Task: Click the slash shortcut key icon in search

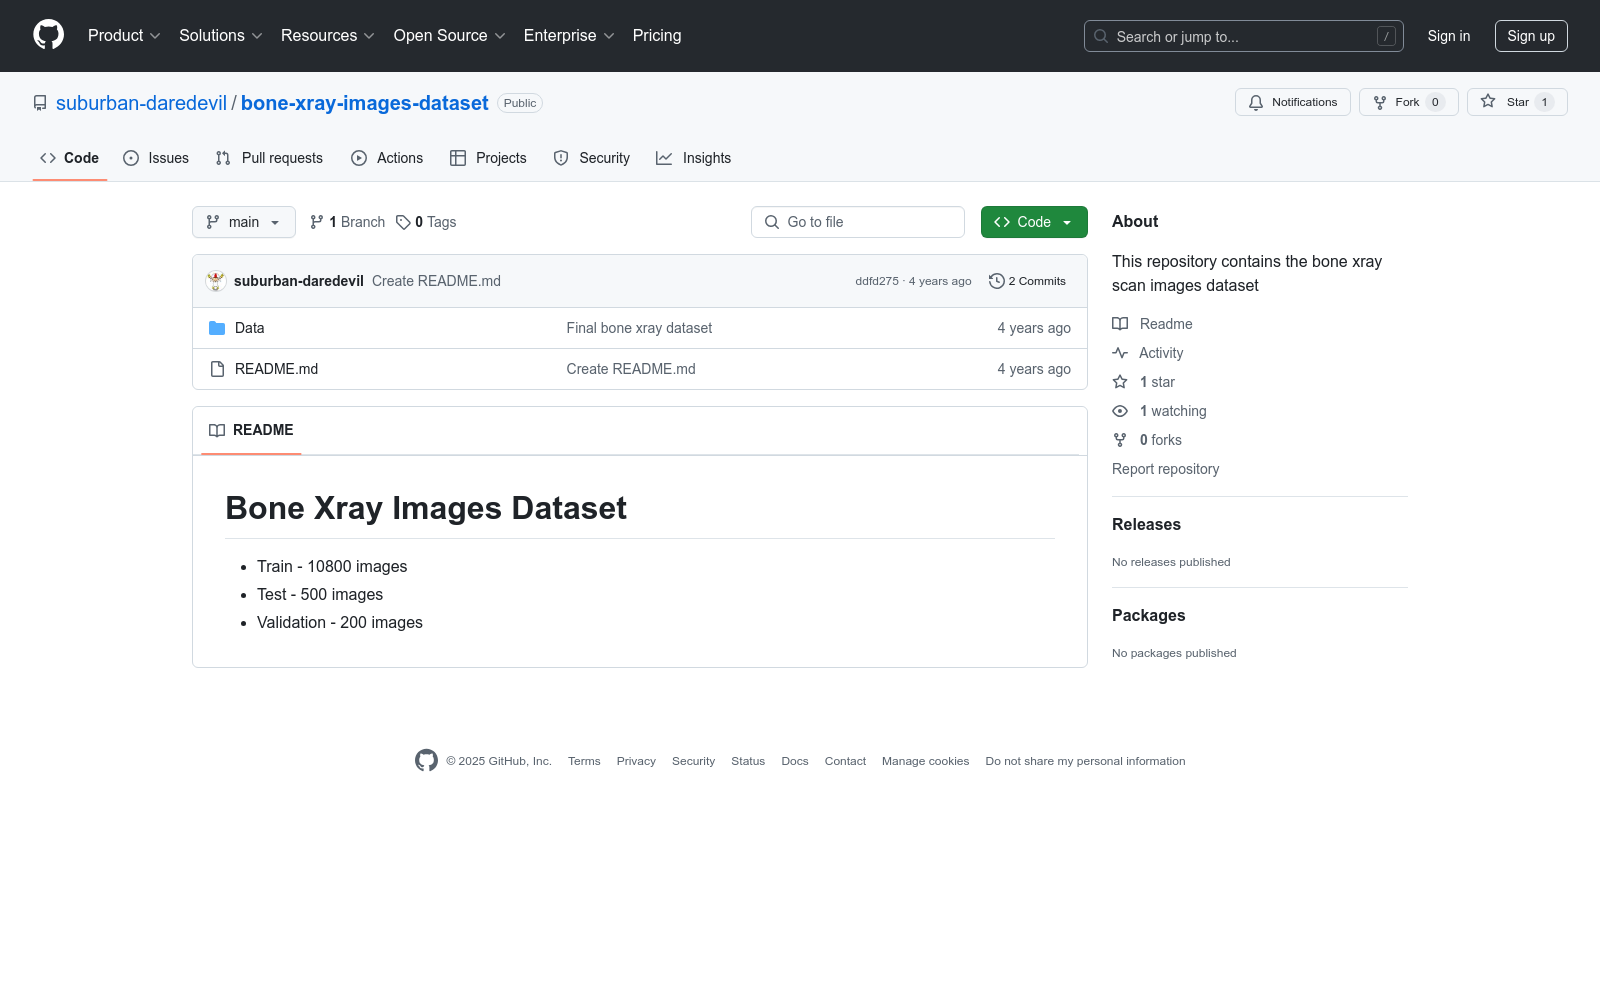Action: pos(1386,36)
